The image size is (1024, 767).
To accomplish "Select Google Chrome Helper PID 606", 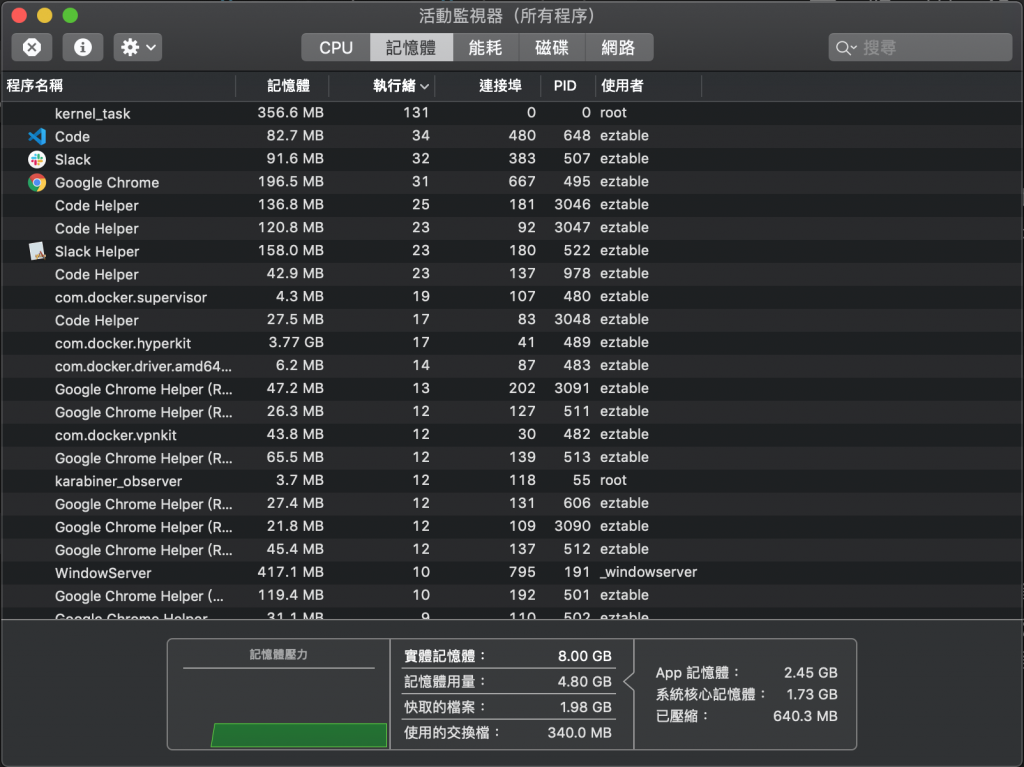I will [512, 504].
